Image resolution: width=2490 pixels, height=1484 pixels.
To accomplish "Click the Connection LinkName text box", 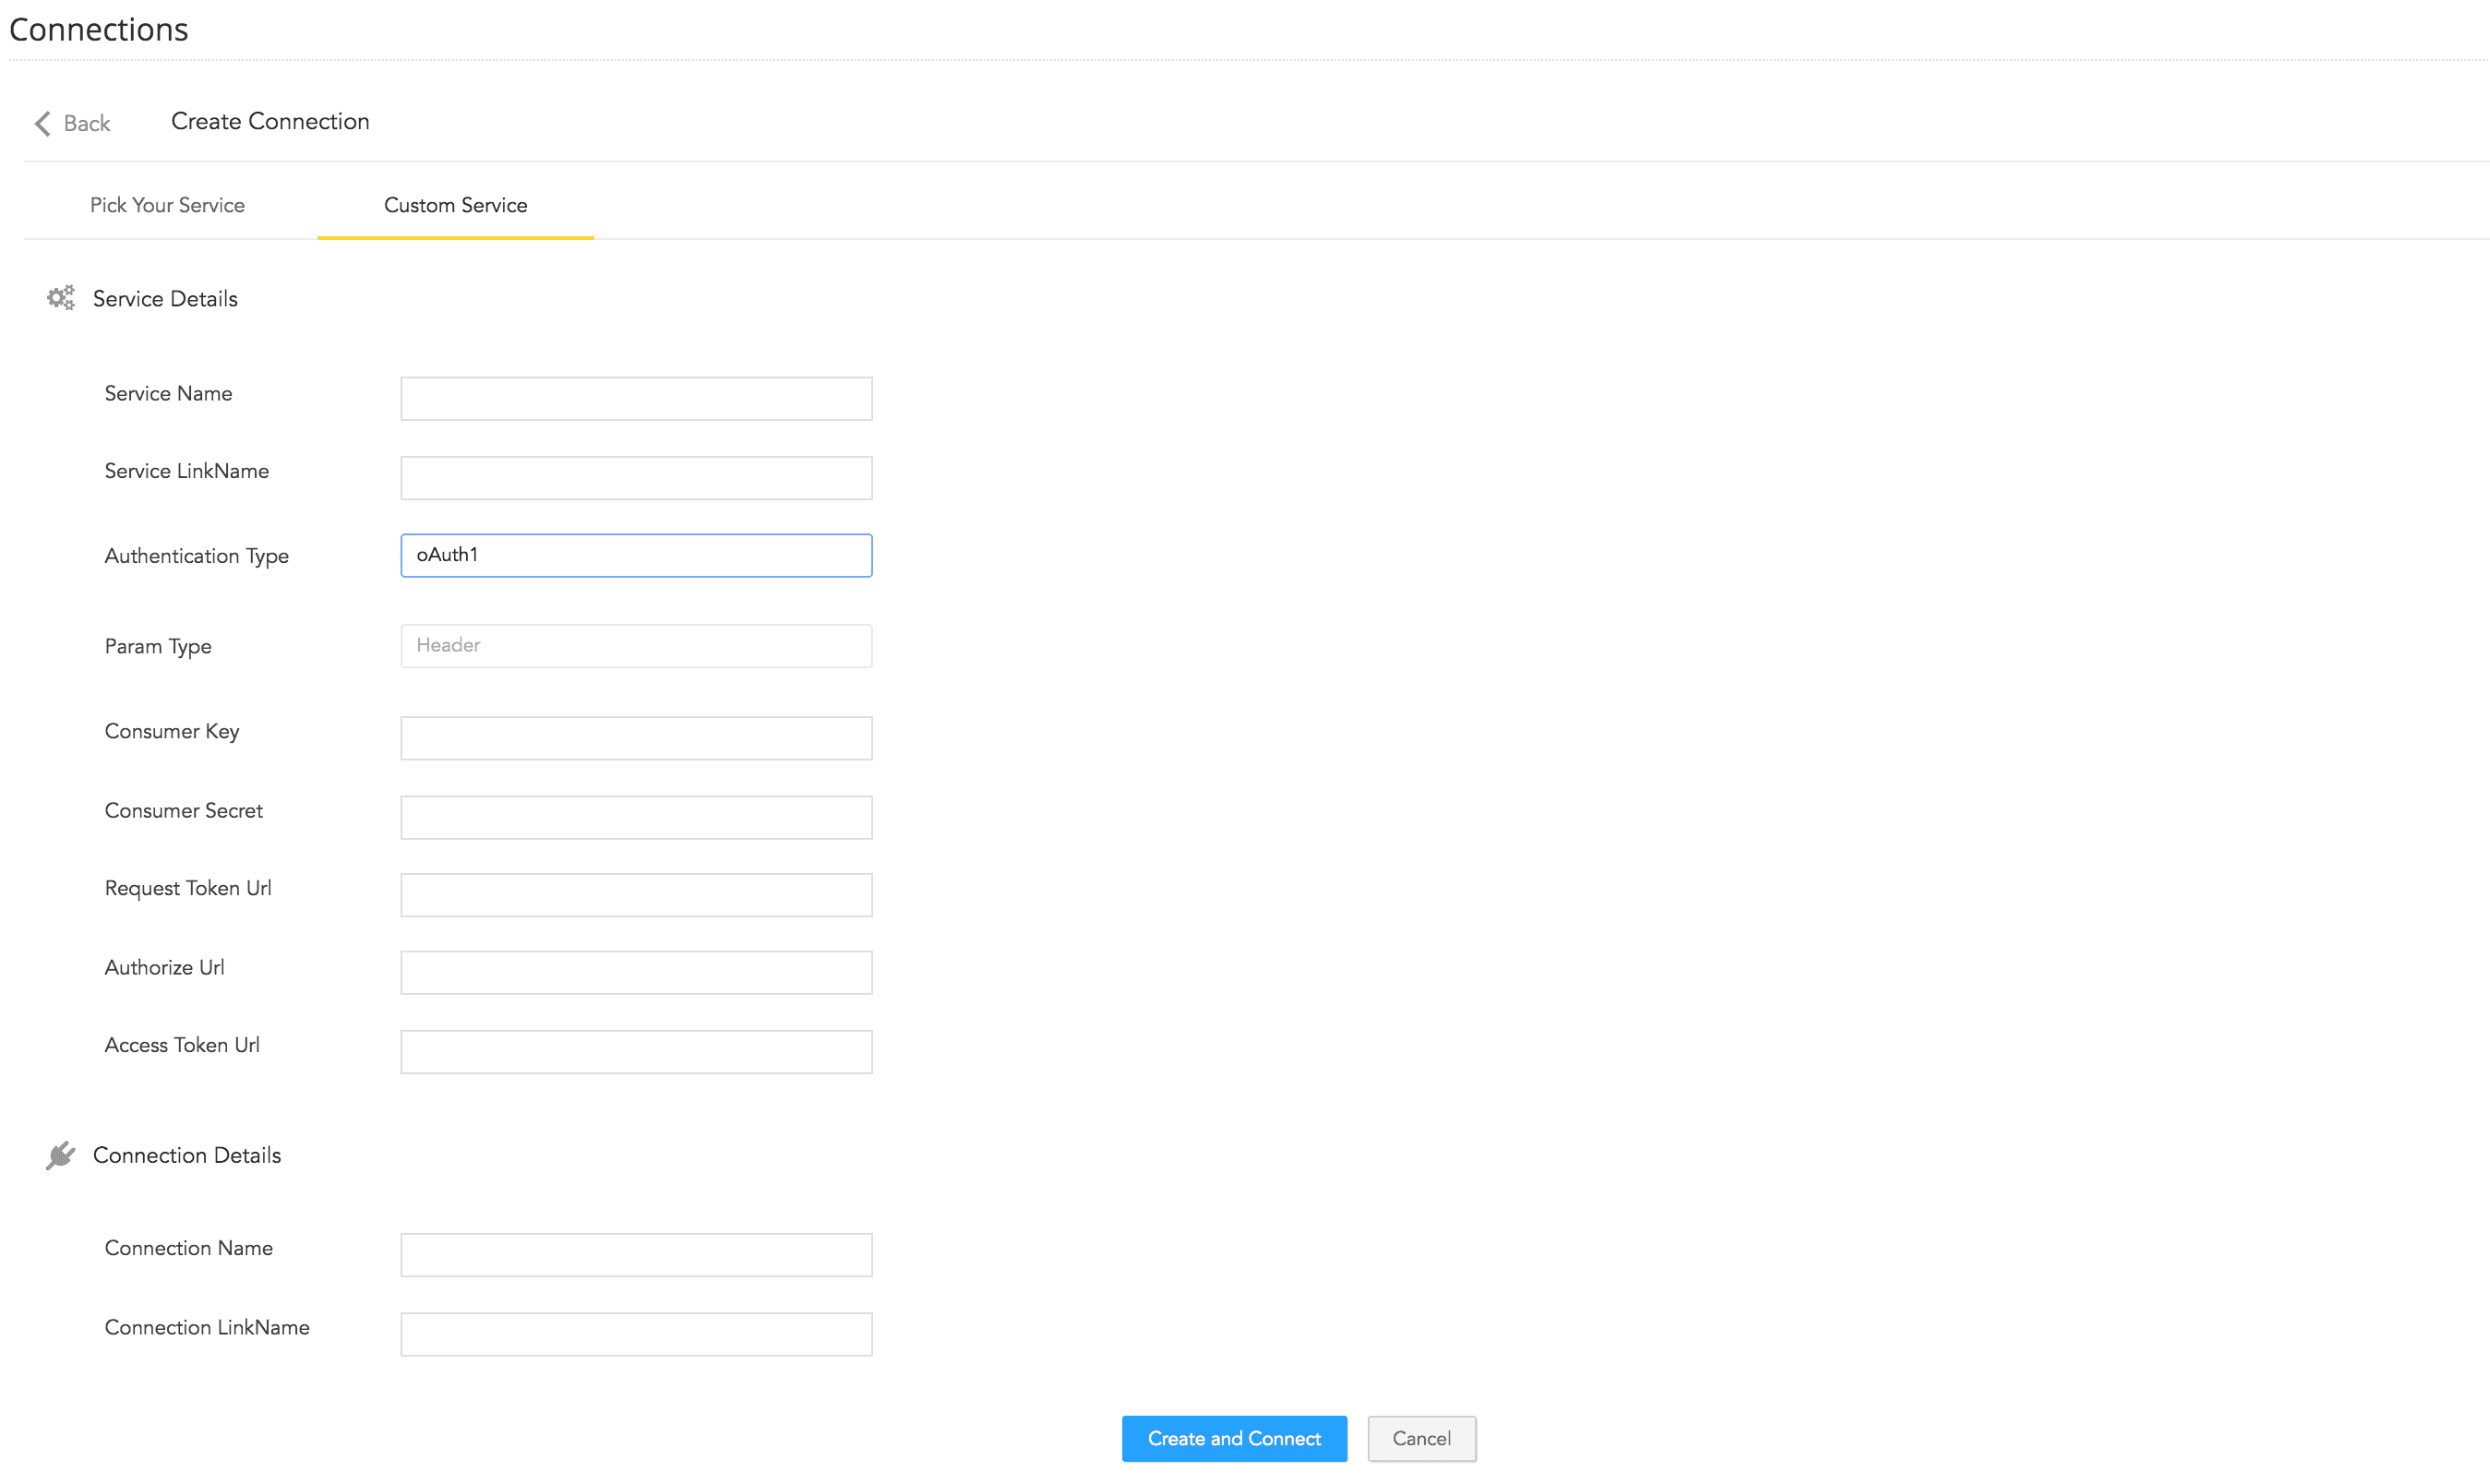I will point(636,1334).
